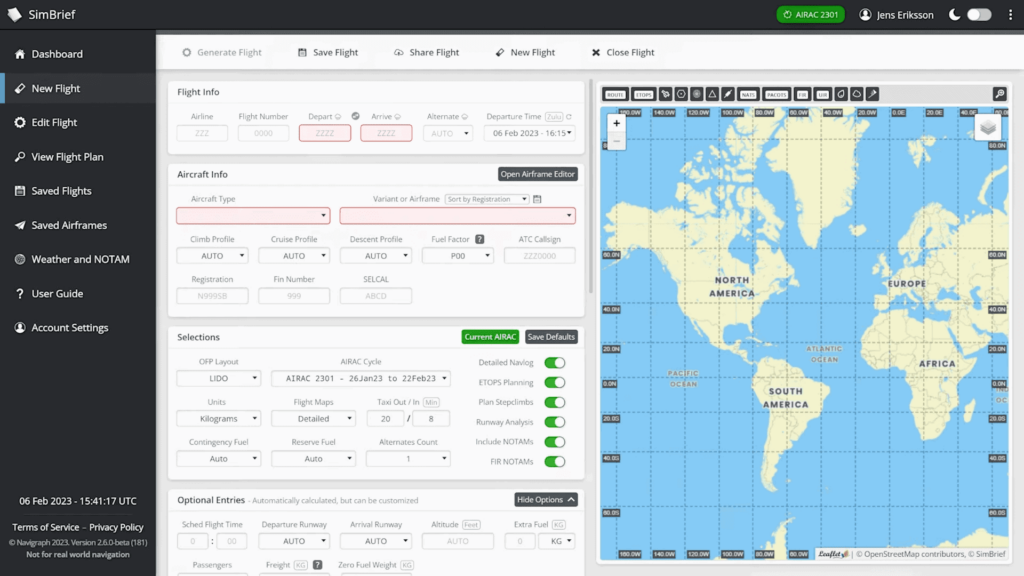The height and width of the screenshot is (576, 1024).
Task: Open the Airframe Editor
Action: [537, 173]
